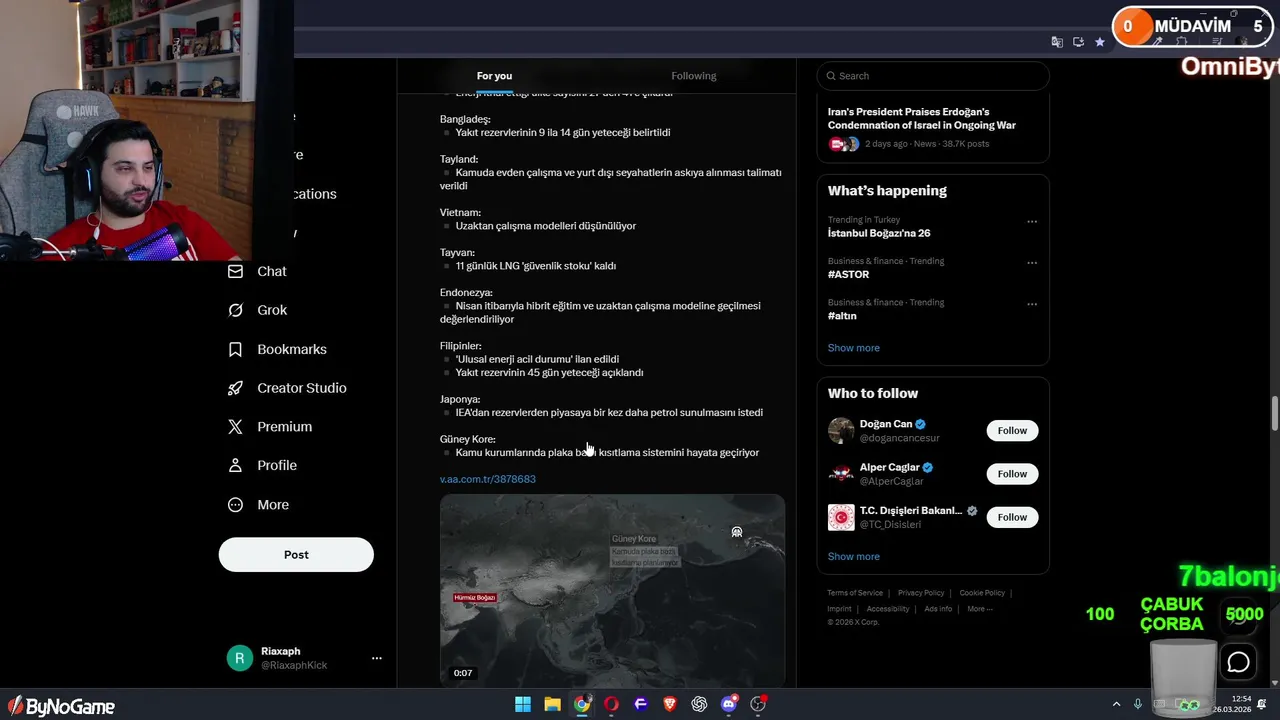The width and height of the screenshot is (1280, 720).
Task: Open the More menu in sidebar
Action: (258, 505)
